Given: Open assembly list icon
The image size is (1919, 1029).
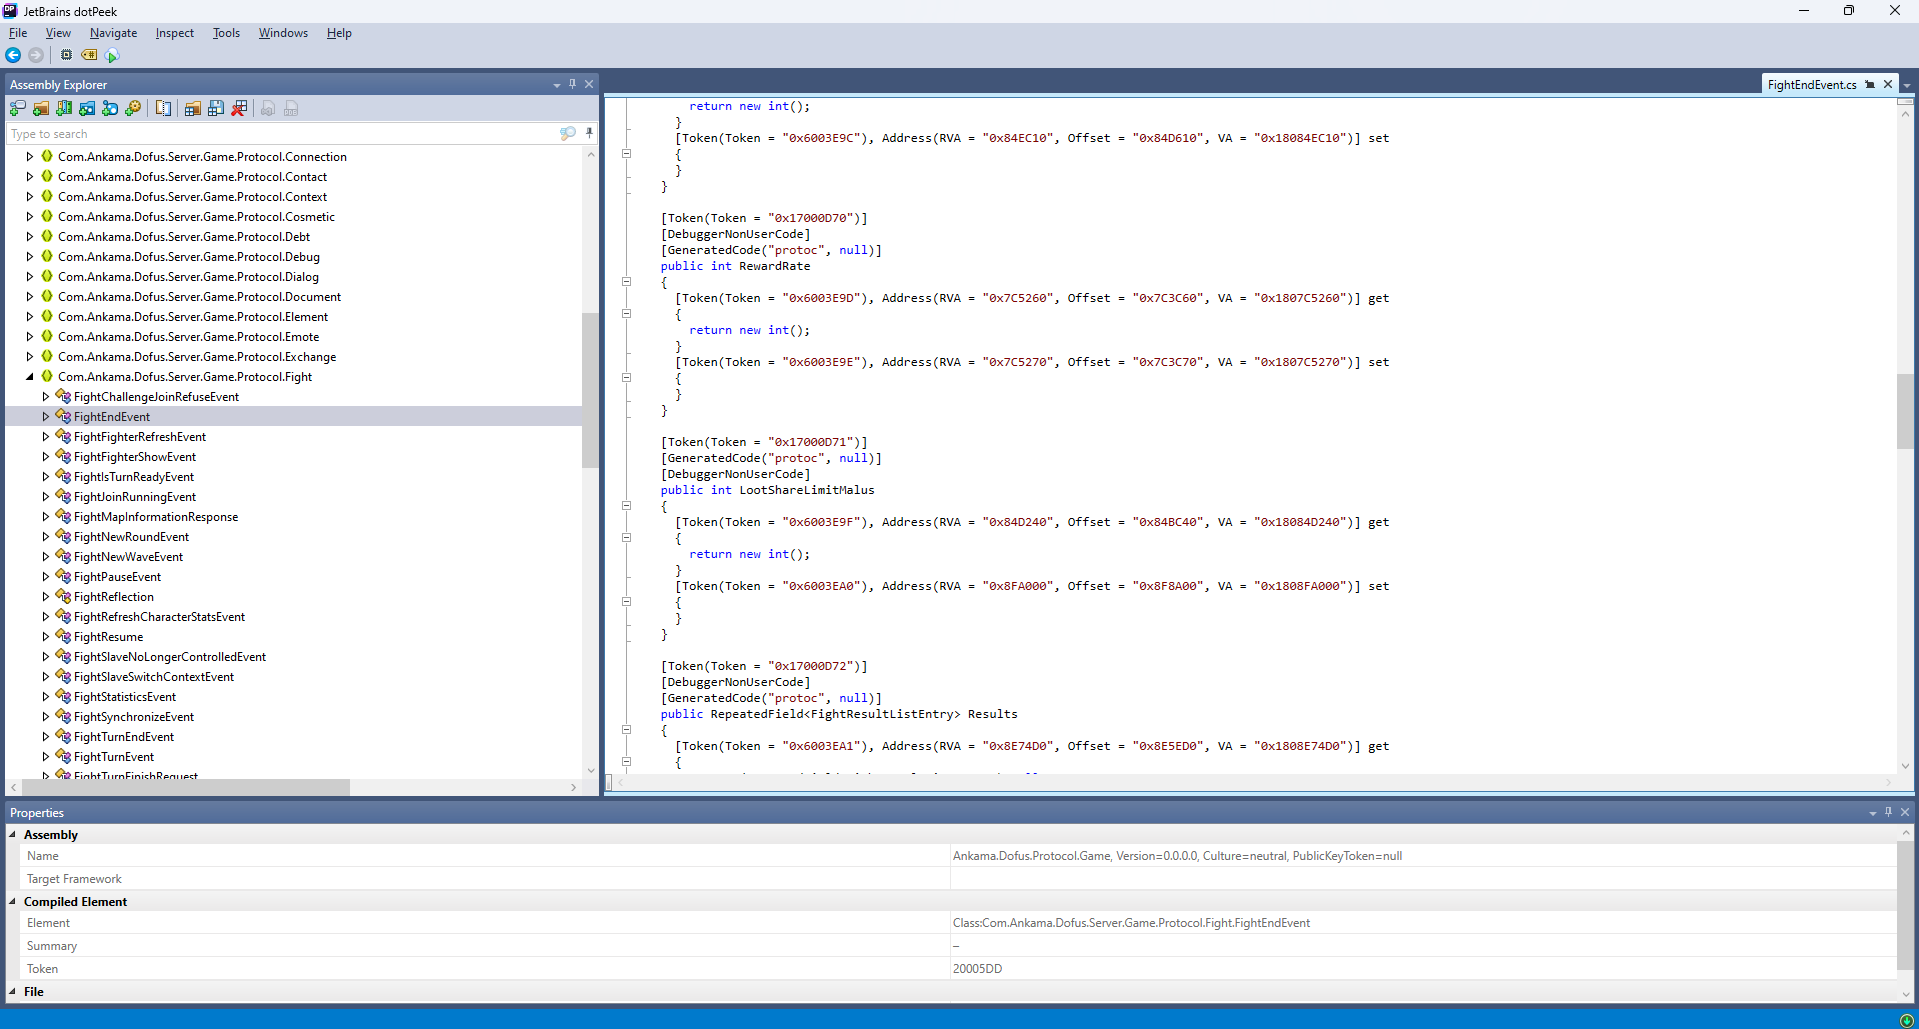Looking at the screenshot, I should point(193,108).
